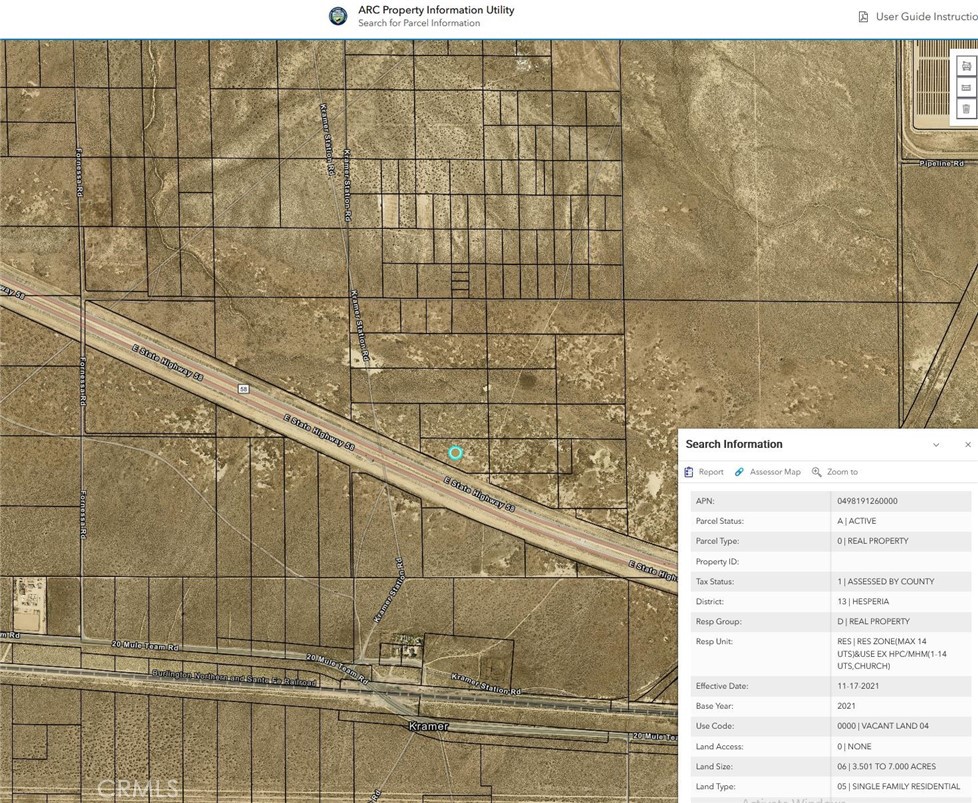Open User Guide Instructions link
Image resolution: width=978 pixels, height=803 pixels.
[925, 17]
